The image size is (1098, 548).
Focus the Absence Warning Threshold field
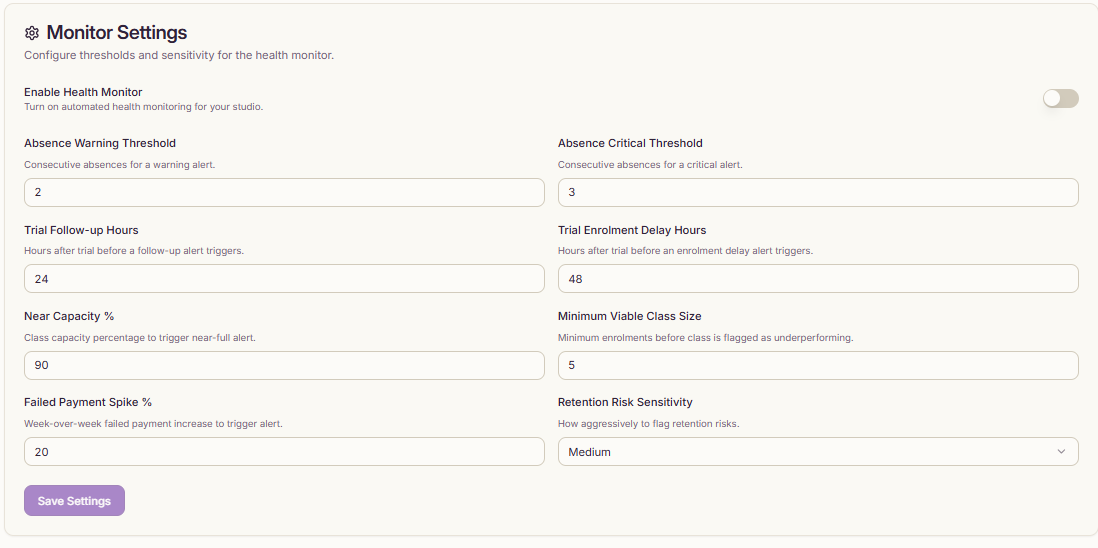coord(284,192)
